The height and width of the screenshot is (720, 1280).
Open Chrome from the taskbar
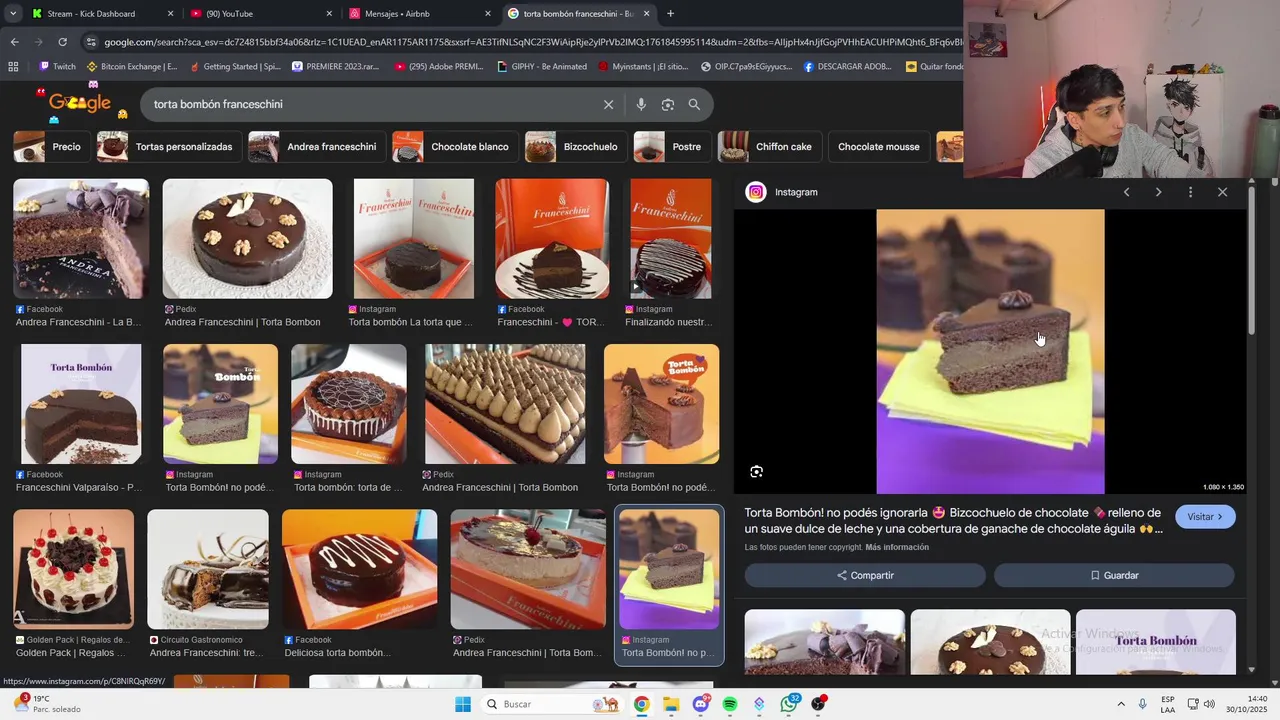642,704
